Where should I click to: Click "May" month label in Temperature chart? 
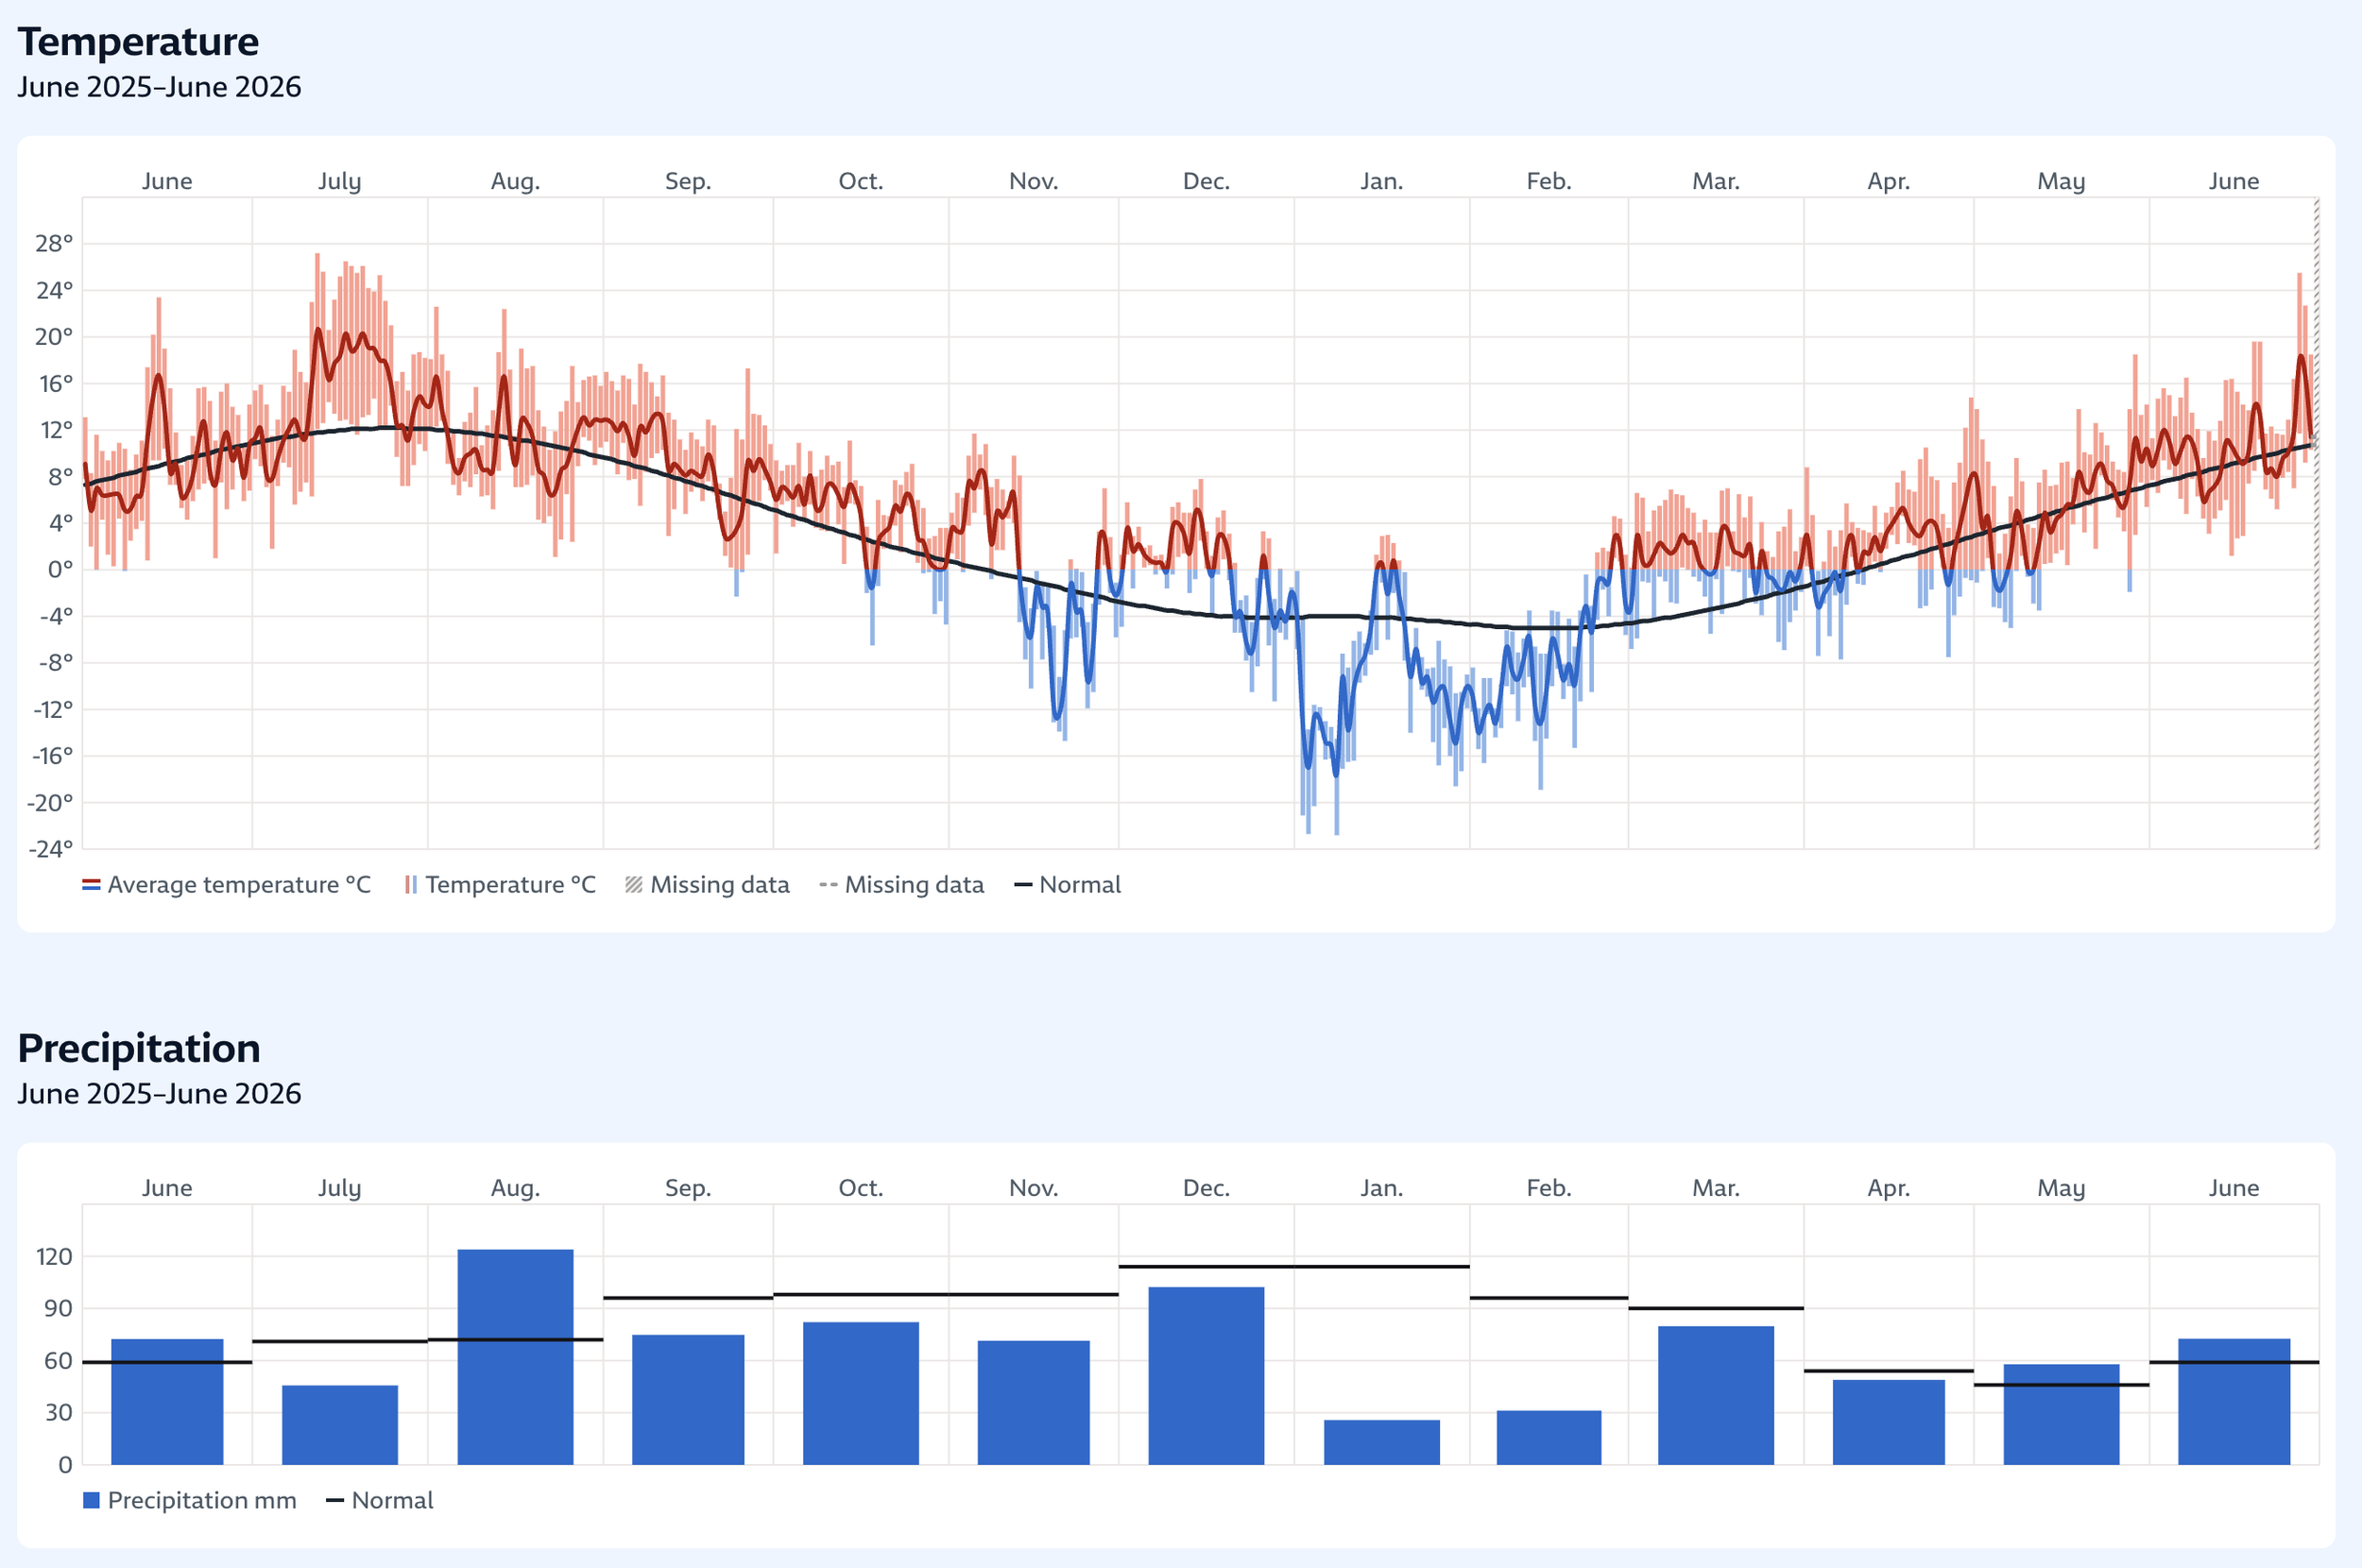pyautogui.click(x=2062, y=181)
